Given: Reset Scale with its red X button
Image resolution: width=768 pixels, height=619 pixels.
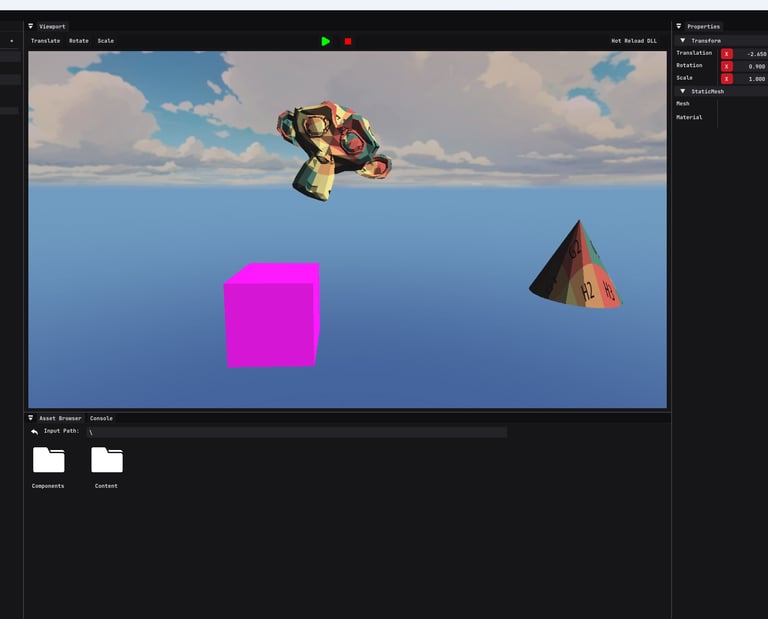Looking at the screenshot, I should 726,78.
